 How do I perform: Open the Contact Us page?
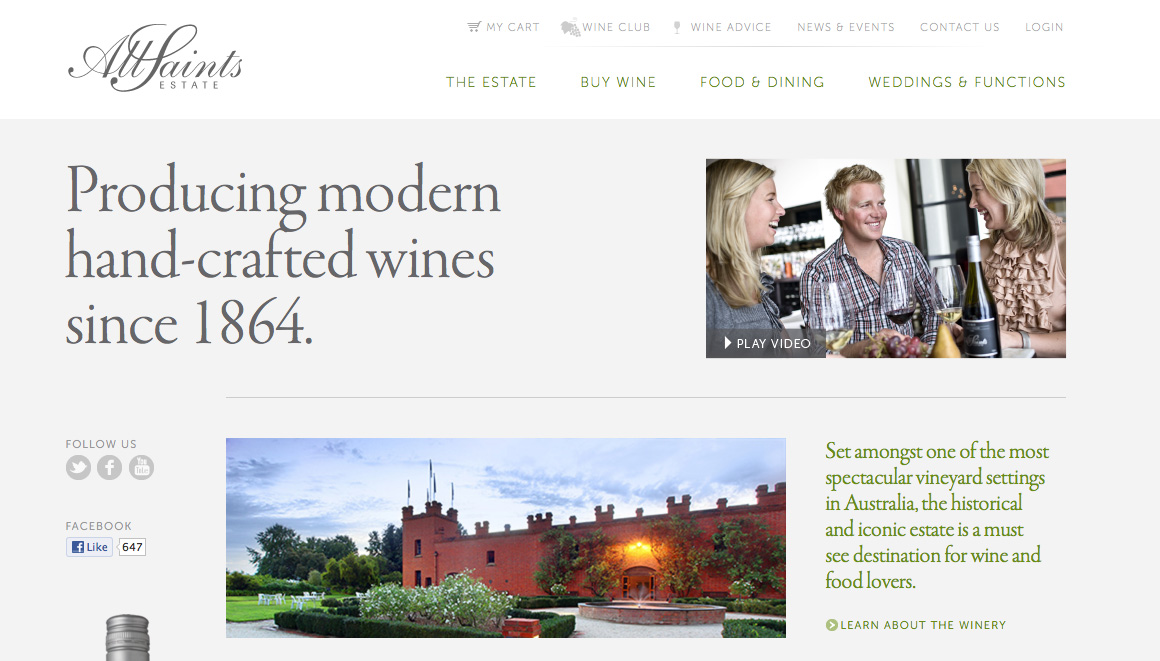[960, 27]
